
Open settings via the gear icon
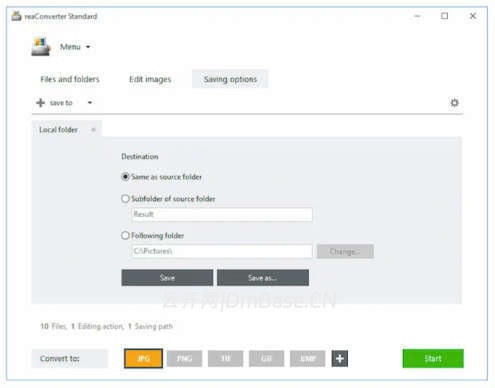(x=454, y=103)
